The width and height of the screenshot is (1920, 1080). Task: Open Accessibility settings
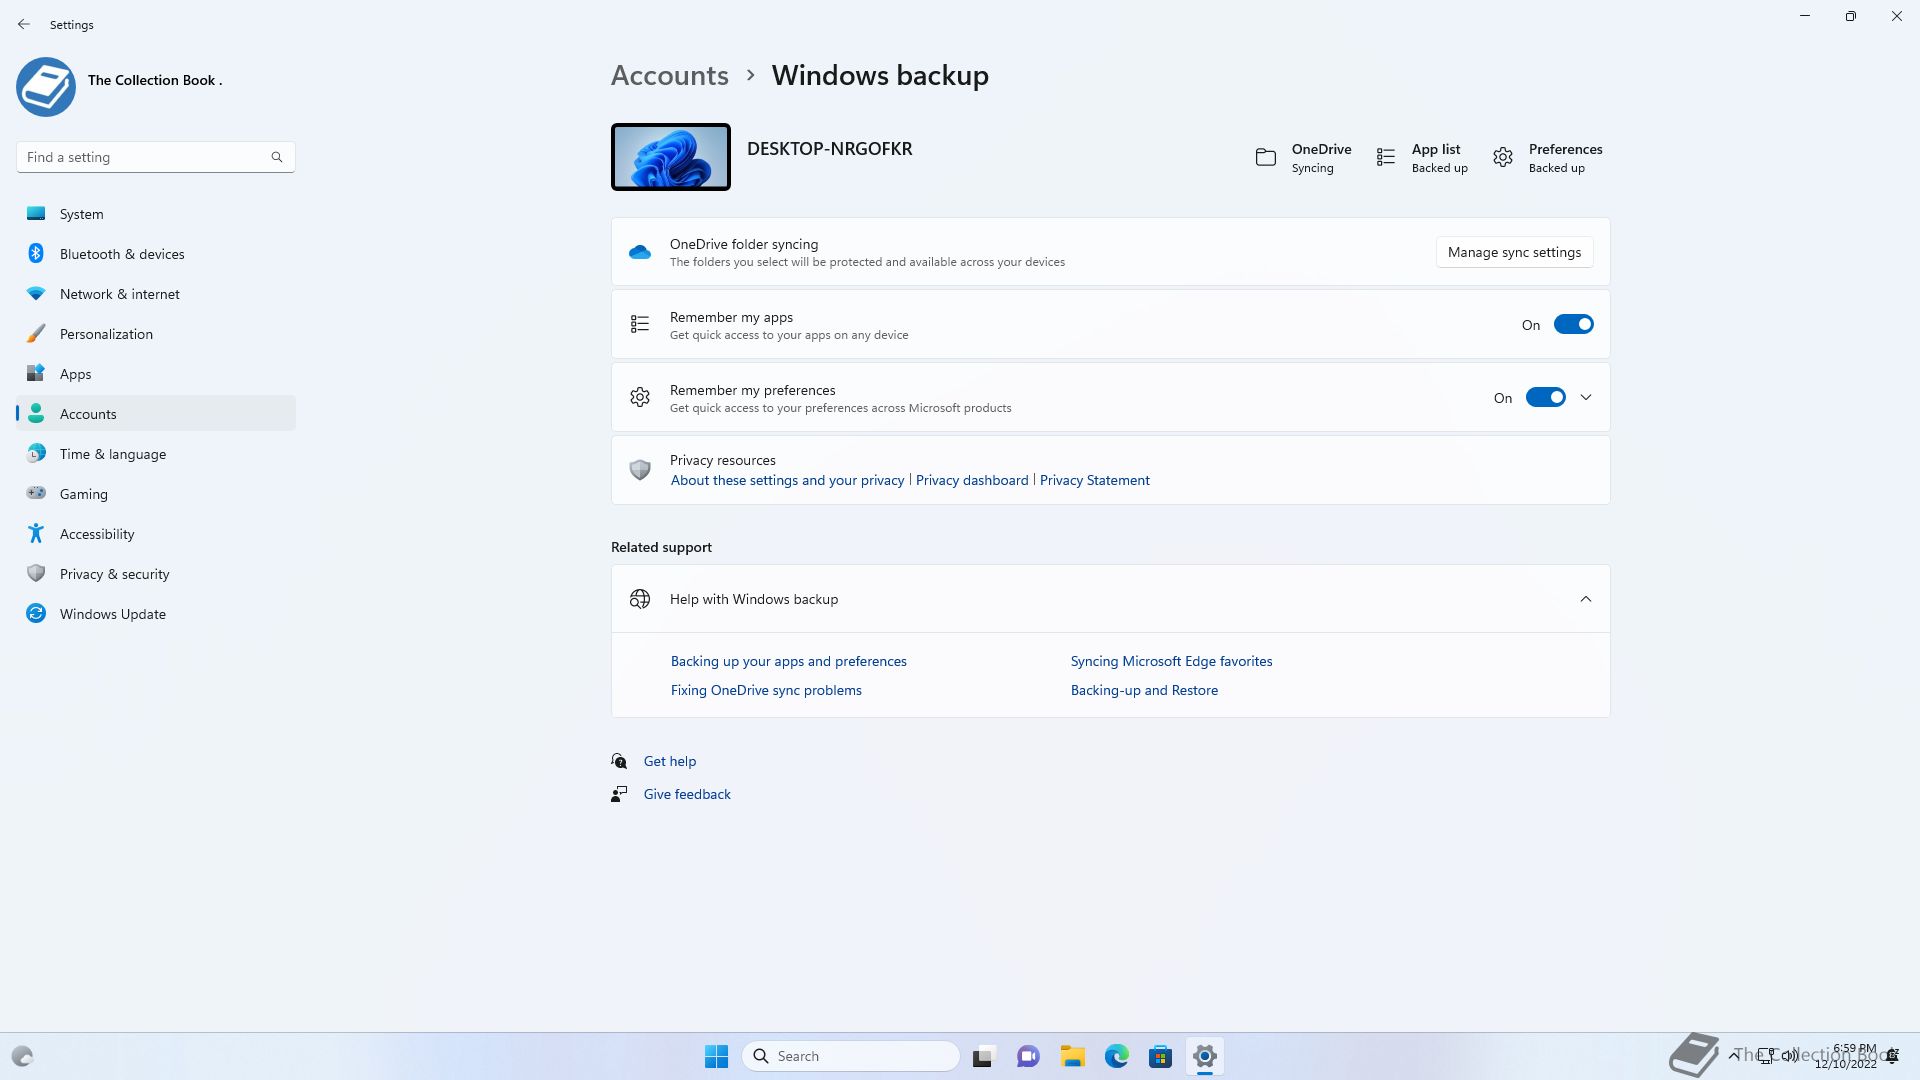pos(156,534)
